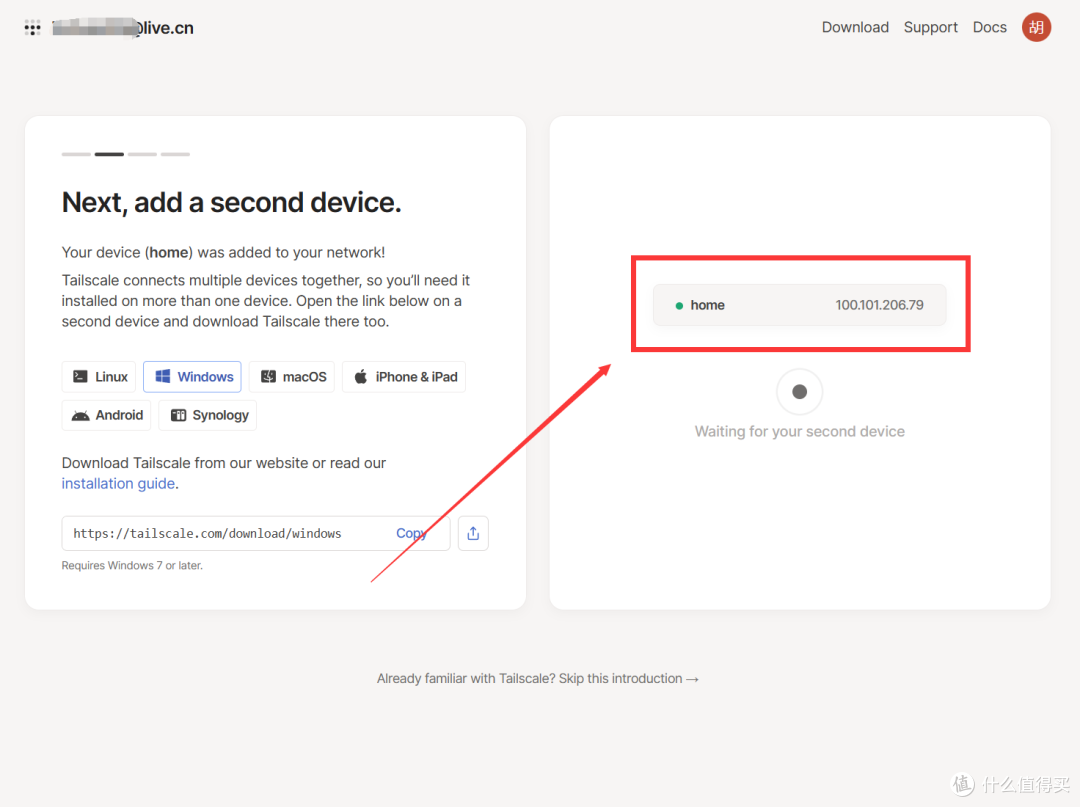
Task: Select the Synology platform option
Action: tap(207, 415)
